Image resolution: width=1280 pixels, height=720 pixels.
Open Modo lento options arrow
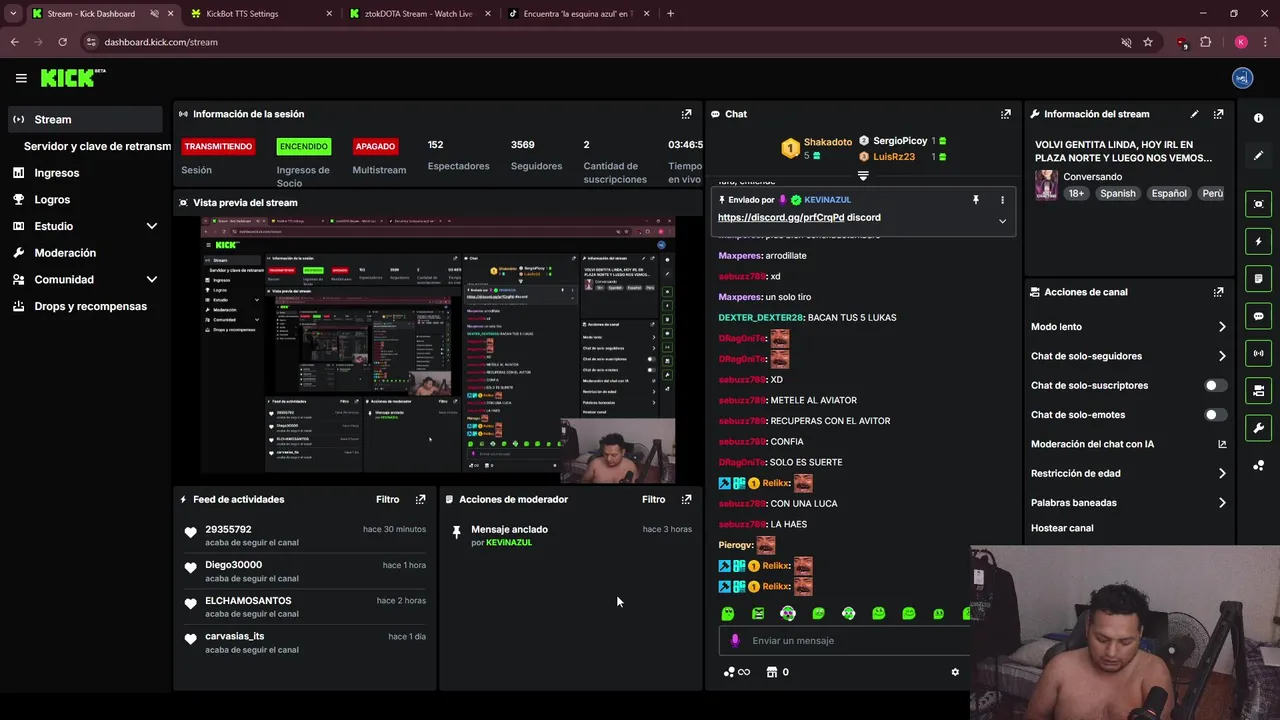click(x=1222, y=327)
